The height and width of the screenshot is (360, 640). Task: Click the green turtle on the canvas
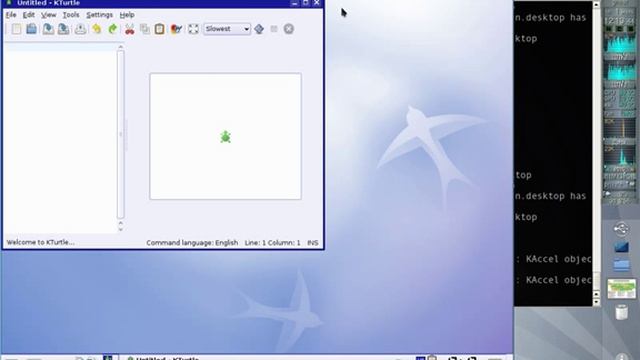click(225, 137)
